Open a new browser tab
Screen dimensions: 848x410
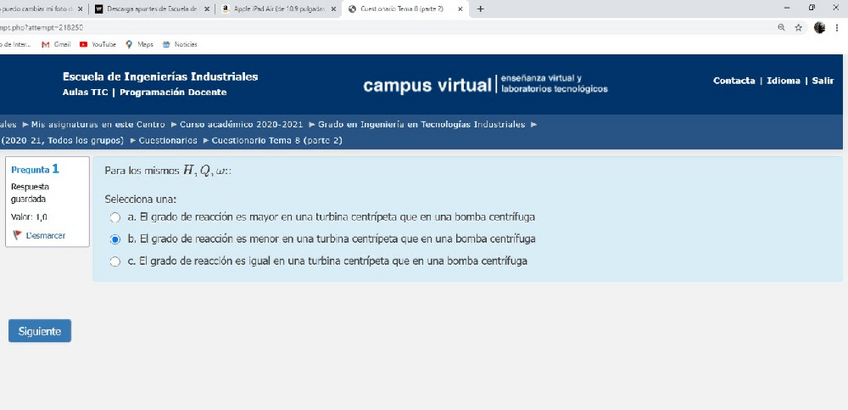480,9
